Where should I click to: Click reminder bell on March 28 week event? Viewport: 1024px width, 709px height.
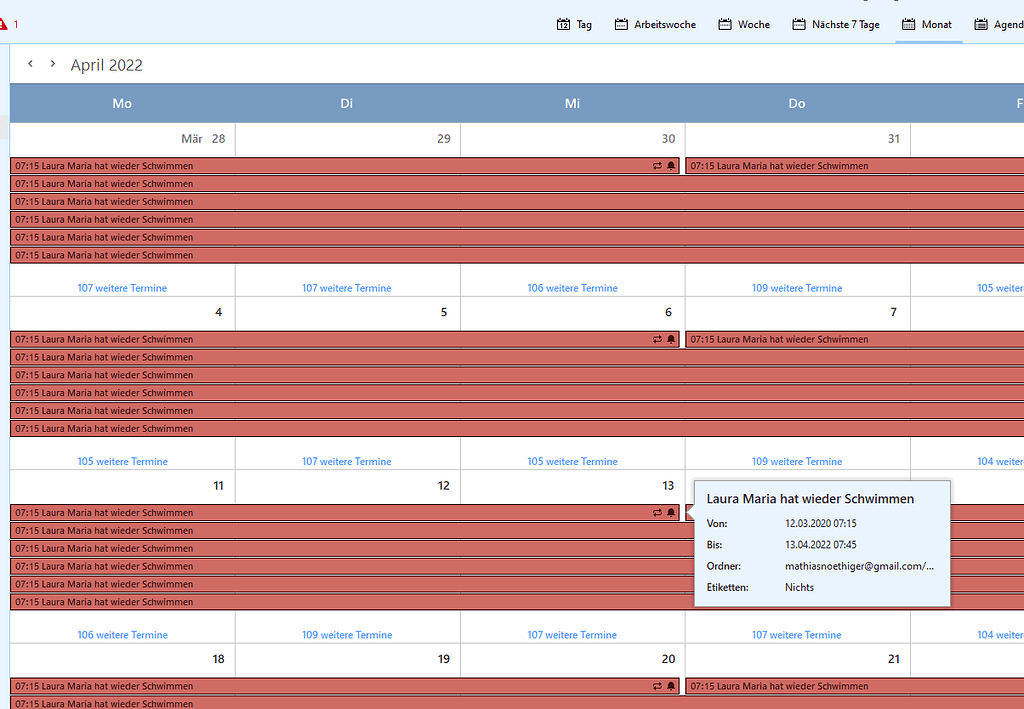click(x=671, y=166)
